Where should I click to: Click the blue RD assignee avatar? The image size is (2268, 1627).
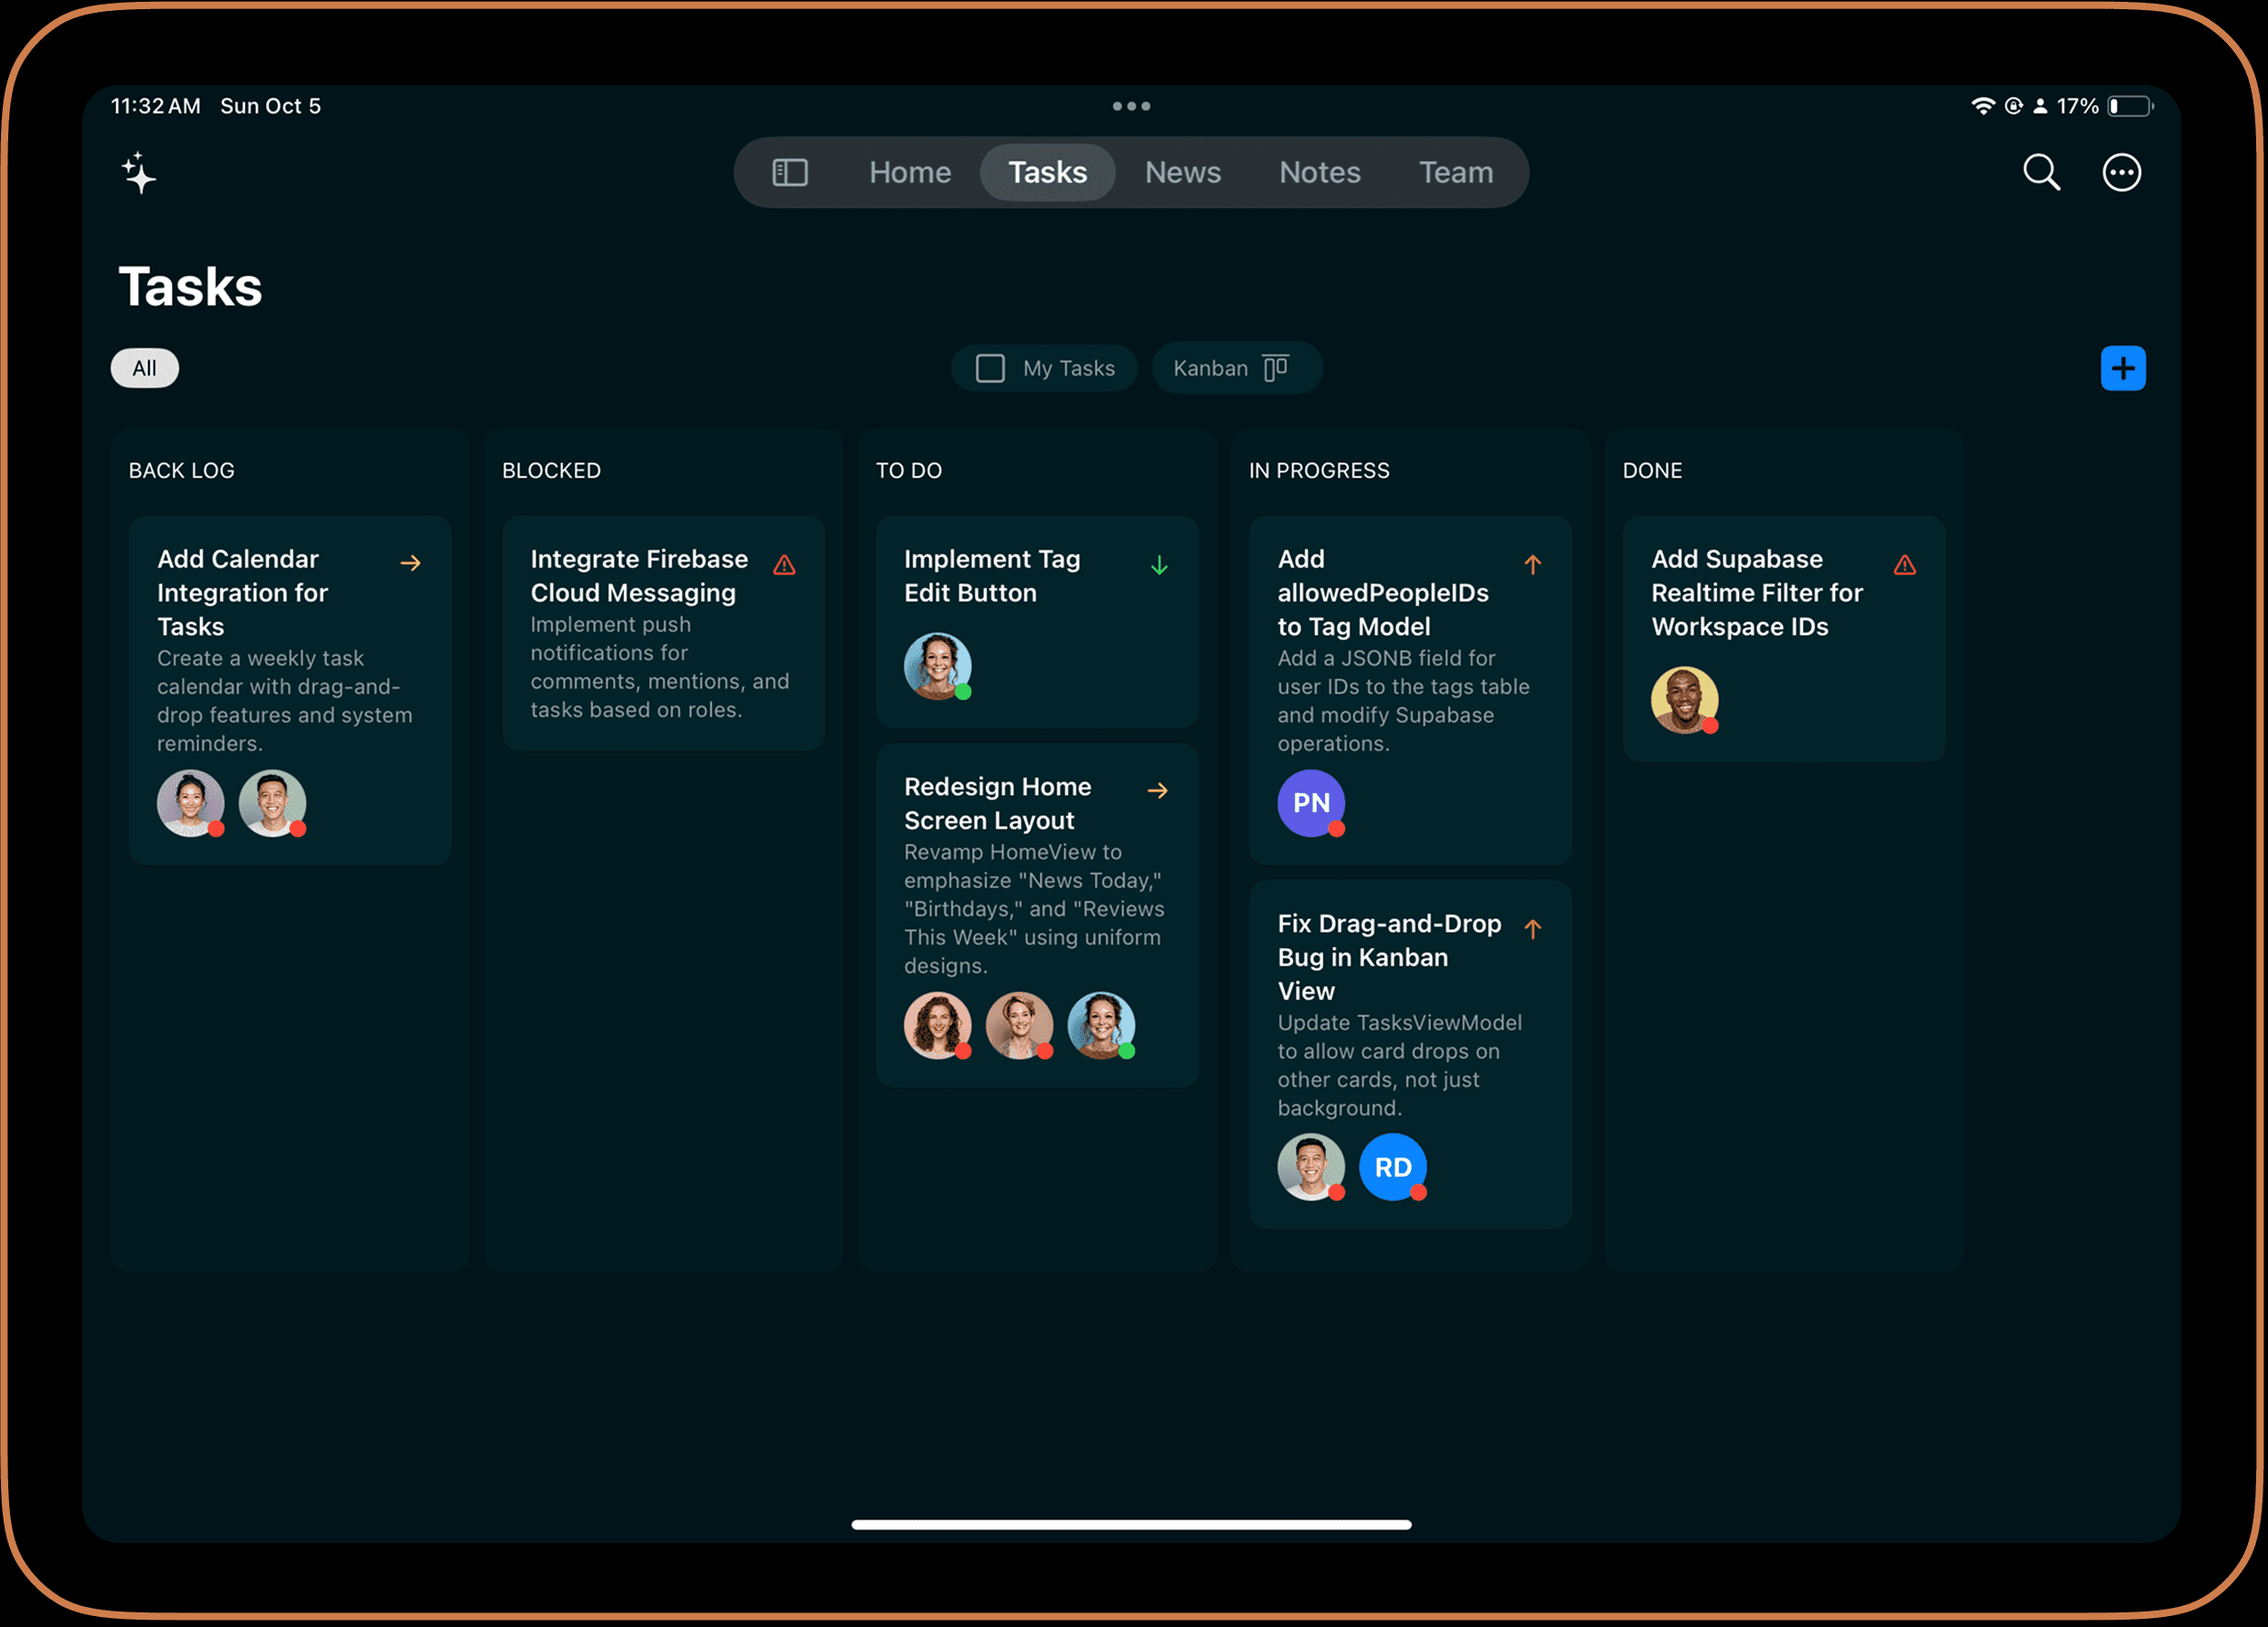tap(1392, 1167)
